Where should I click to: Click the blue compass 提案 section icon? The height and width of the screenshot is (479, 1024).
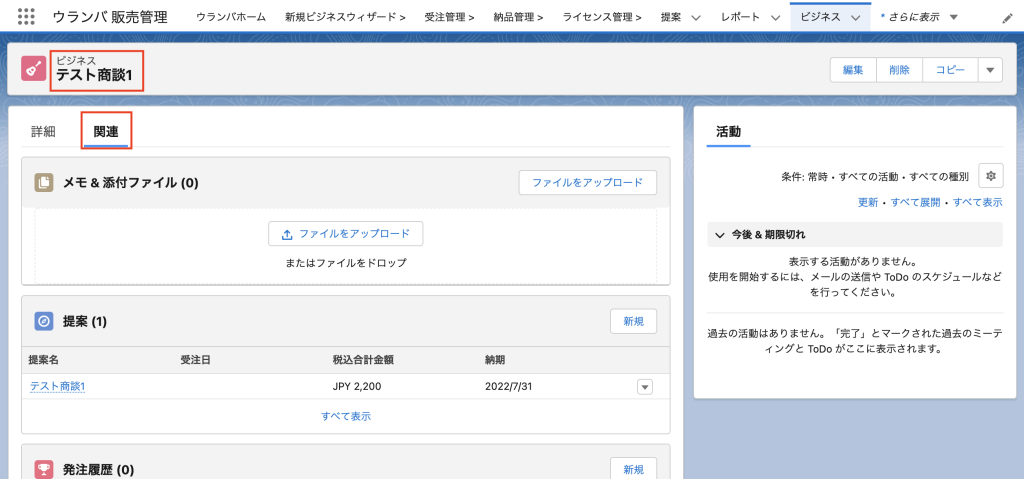coord(44,321)
